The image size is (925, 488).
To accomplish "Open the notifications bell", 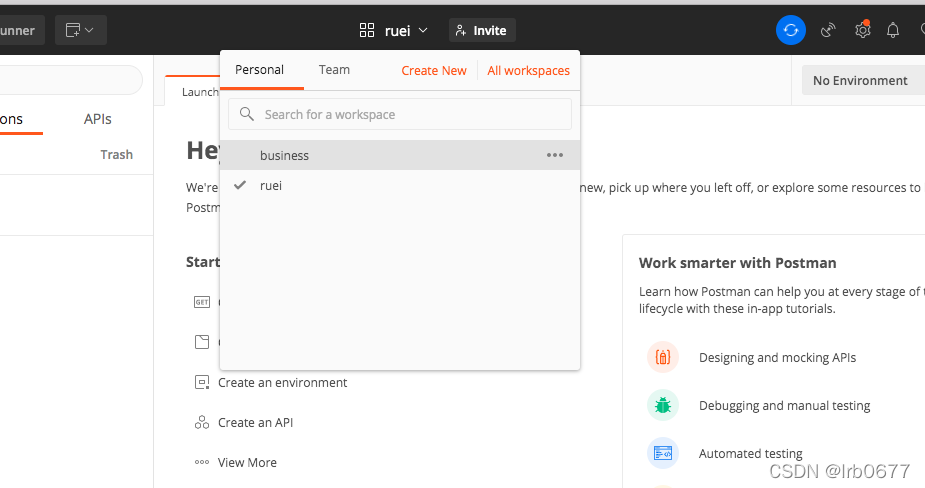I will pyautogui.click(x=893, y=30).
